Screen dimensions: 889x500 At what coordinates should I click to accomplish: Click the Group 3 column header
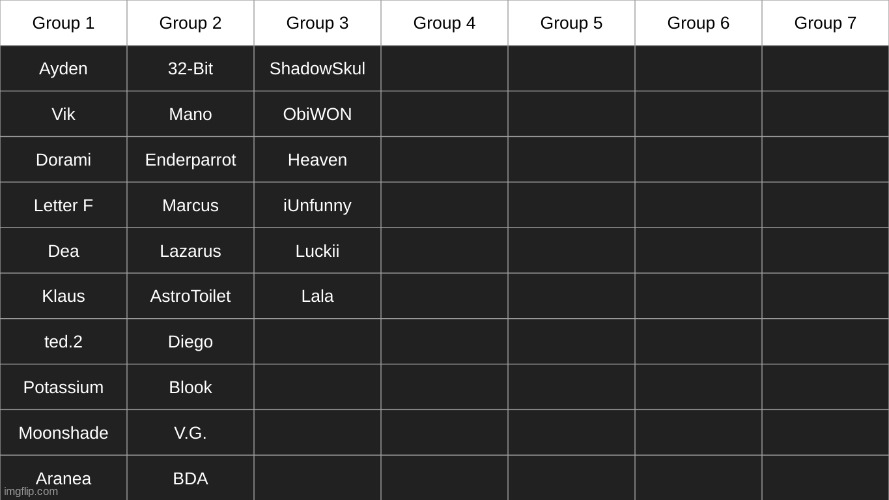tap(317, 23)
